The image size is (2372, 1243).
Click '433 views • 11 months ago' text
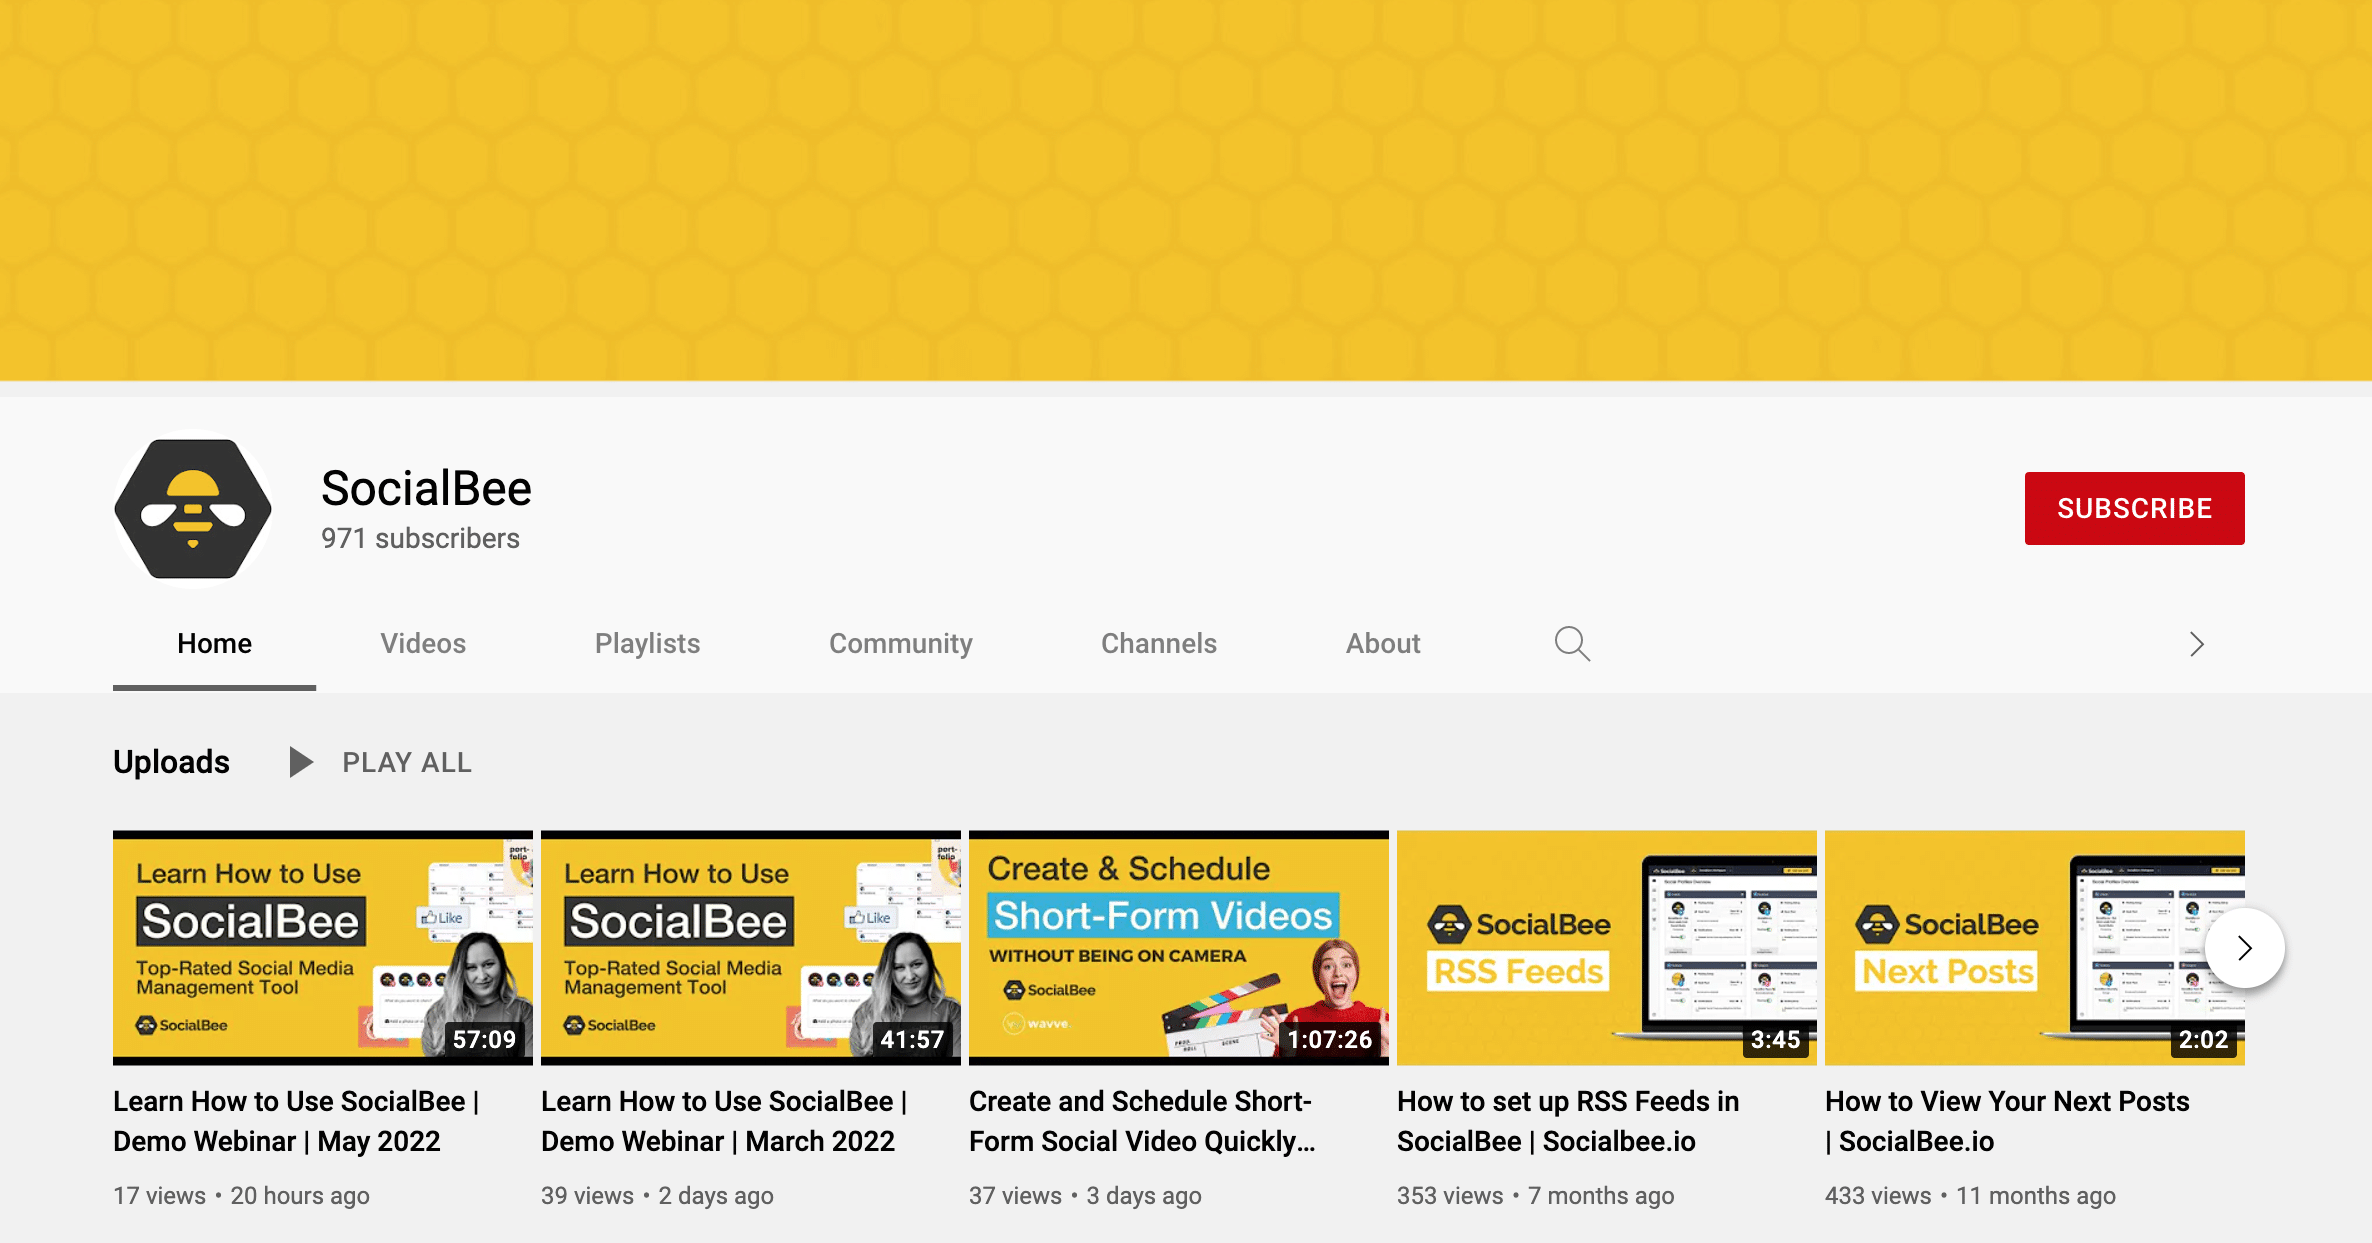1970,1196
